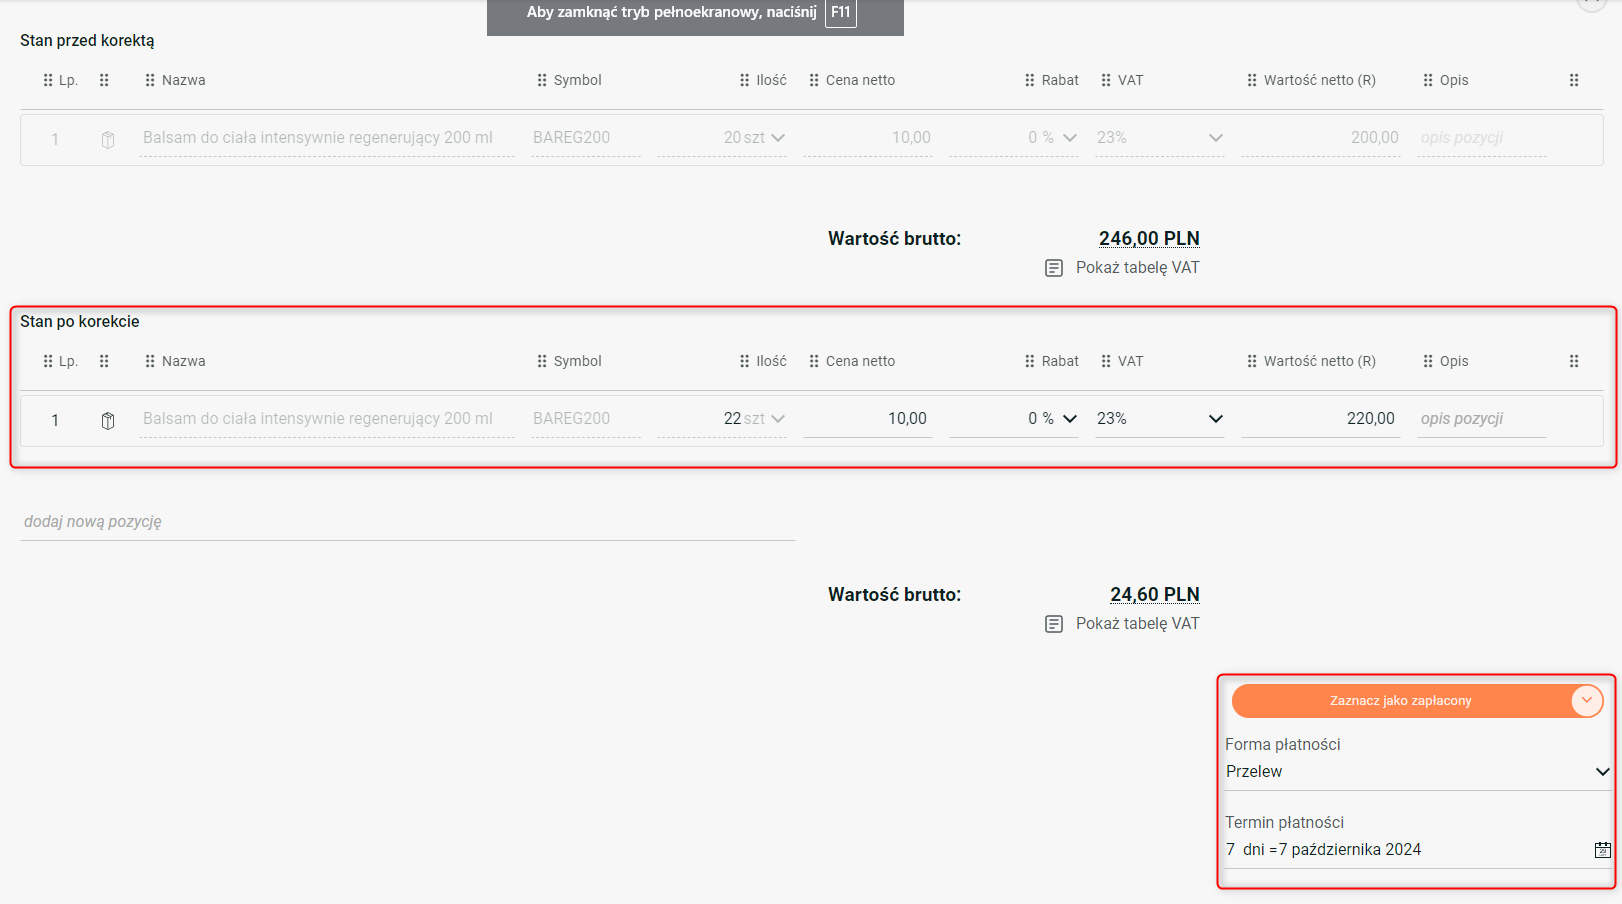Click the 'Wartość netto' field showing 220,00

(x=1320, y=419)
